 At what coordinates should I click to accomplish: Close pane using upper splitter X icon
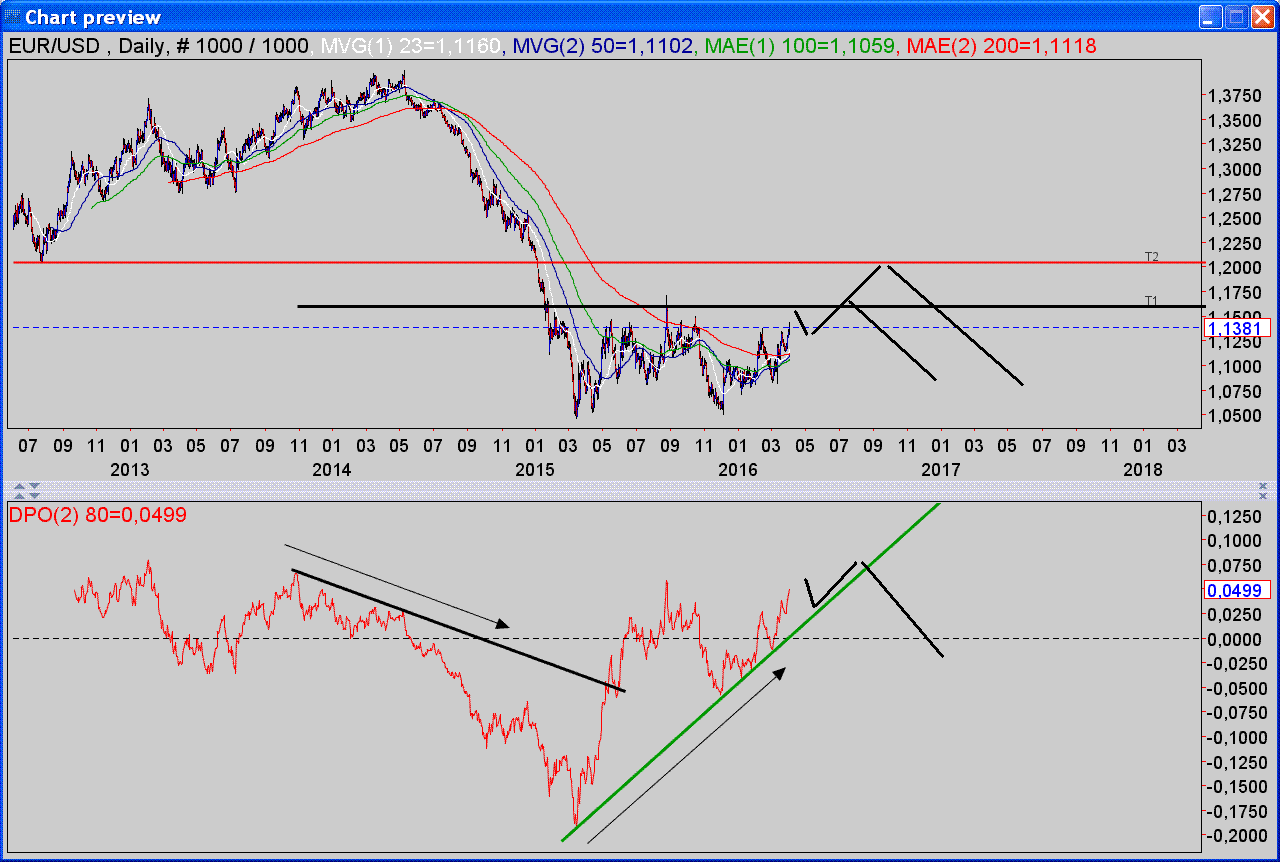click(x=1263, y=486)
